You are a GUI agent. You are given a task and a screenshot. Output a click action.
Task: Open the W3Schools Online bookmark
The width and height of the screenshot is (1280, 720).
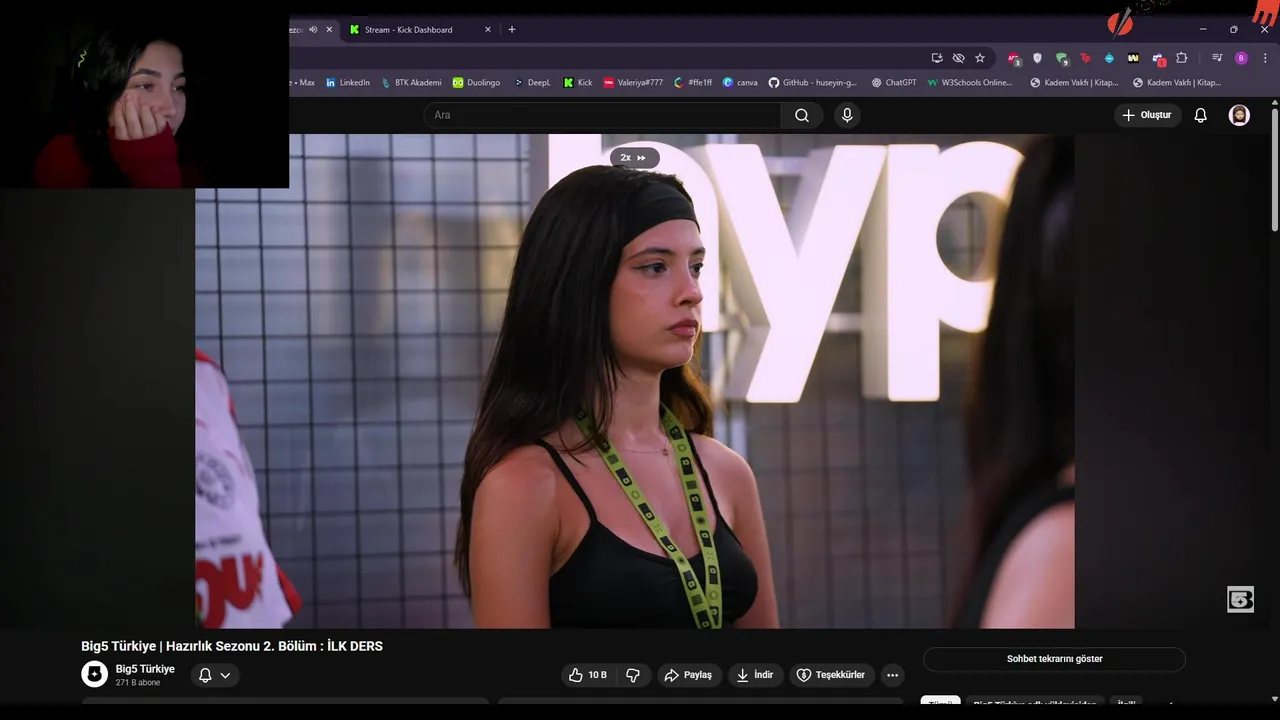(970, 83)
